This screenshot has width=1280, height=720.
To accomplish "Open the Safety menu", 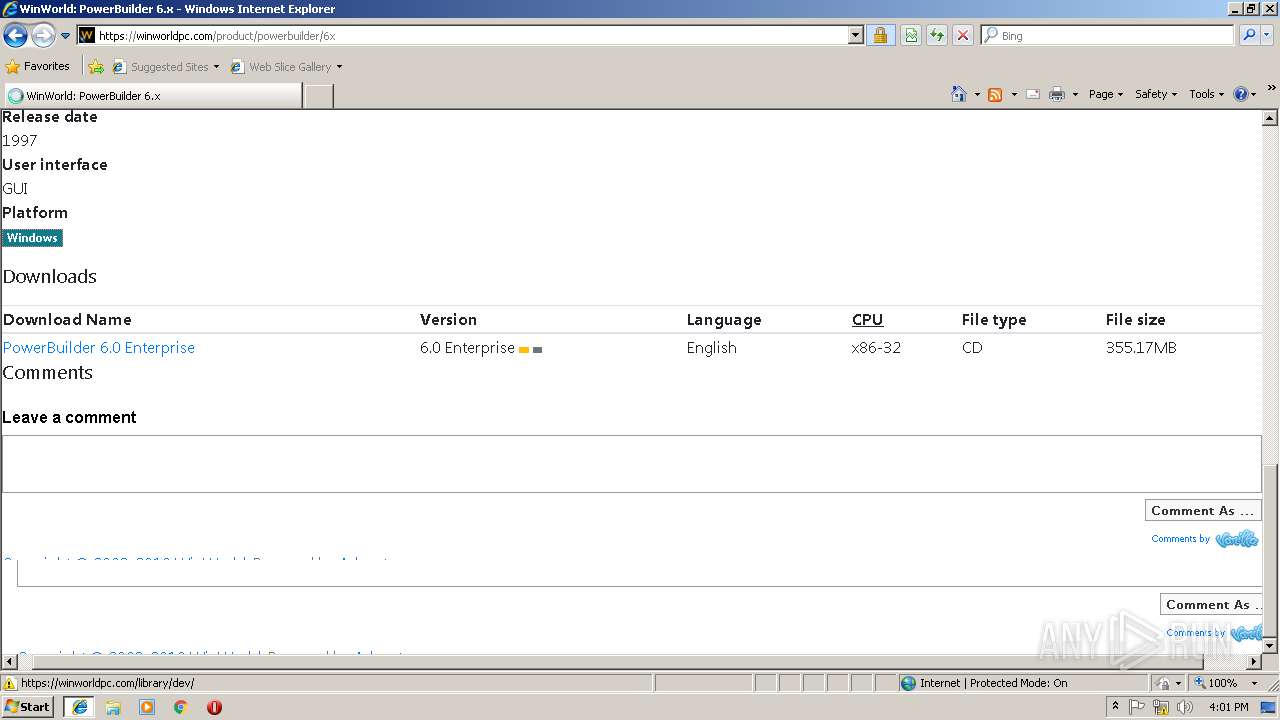I will 1155,94.
